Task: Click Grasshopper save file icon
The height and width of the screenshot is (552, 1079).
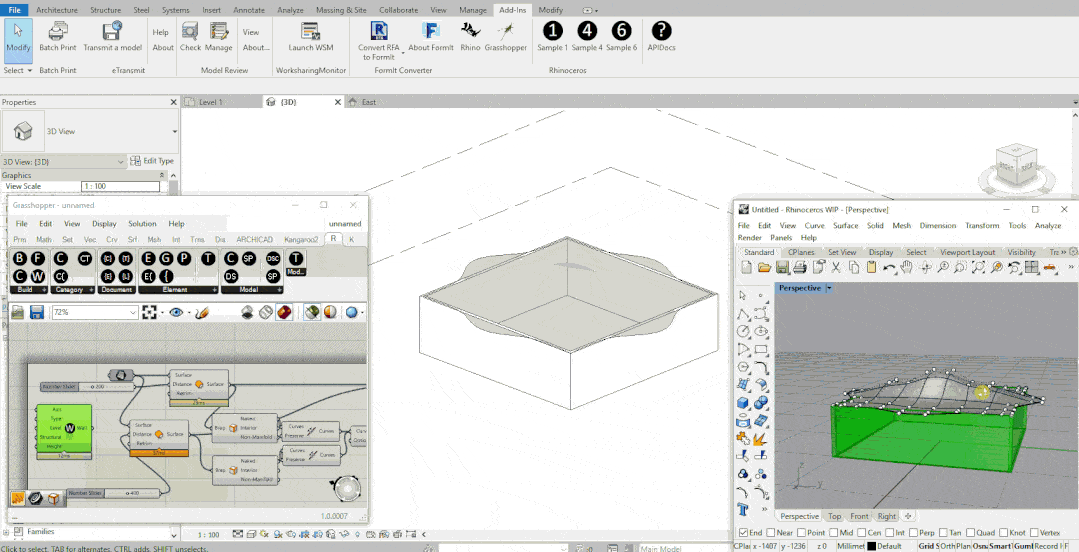Action: pyautogui.click(x=37, y=312)
